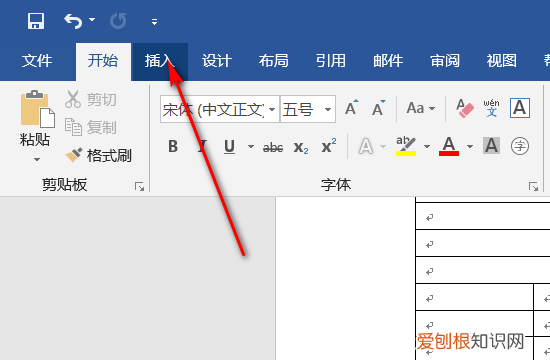Toggle Italic formatting

[202, 146]
